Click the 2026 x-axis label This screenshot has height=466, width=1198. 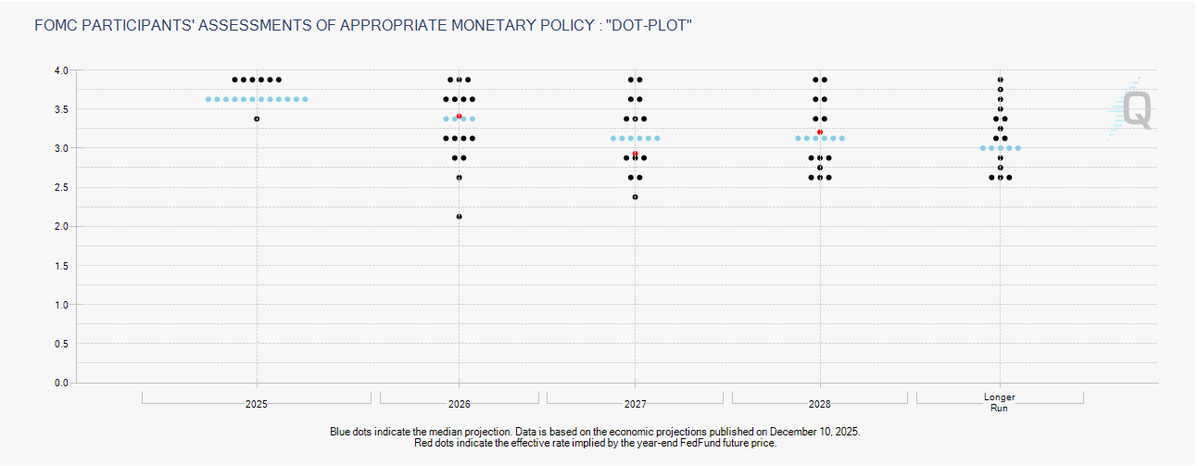point(459,404)
